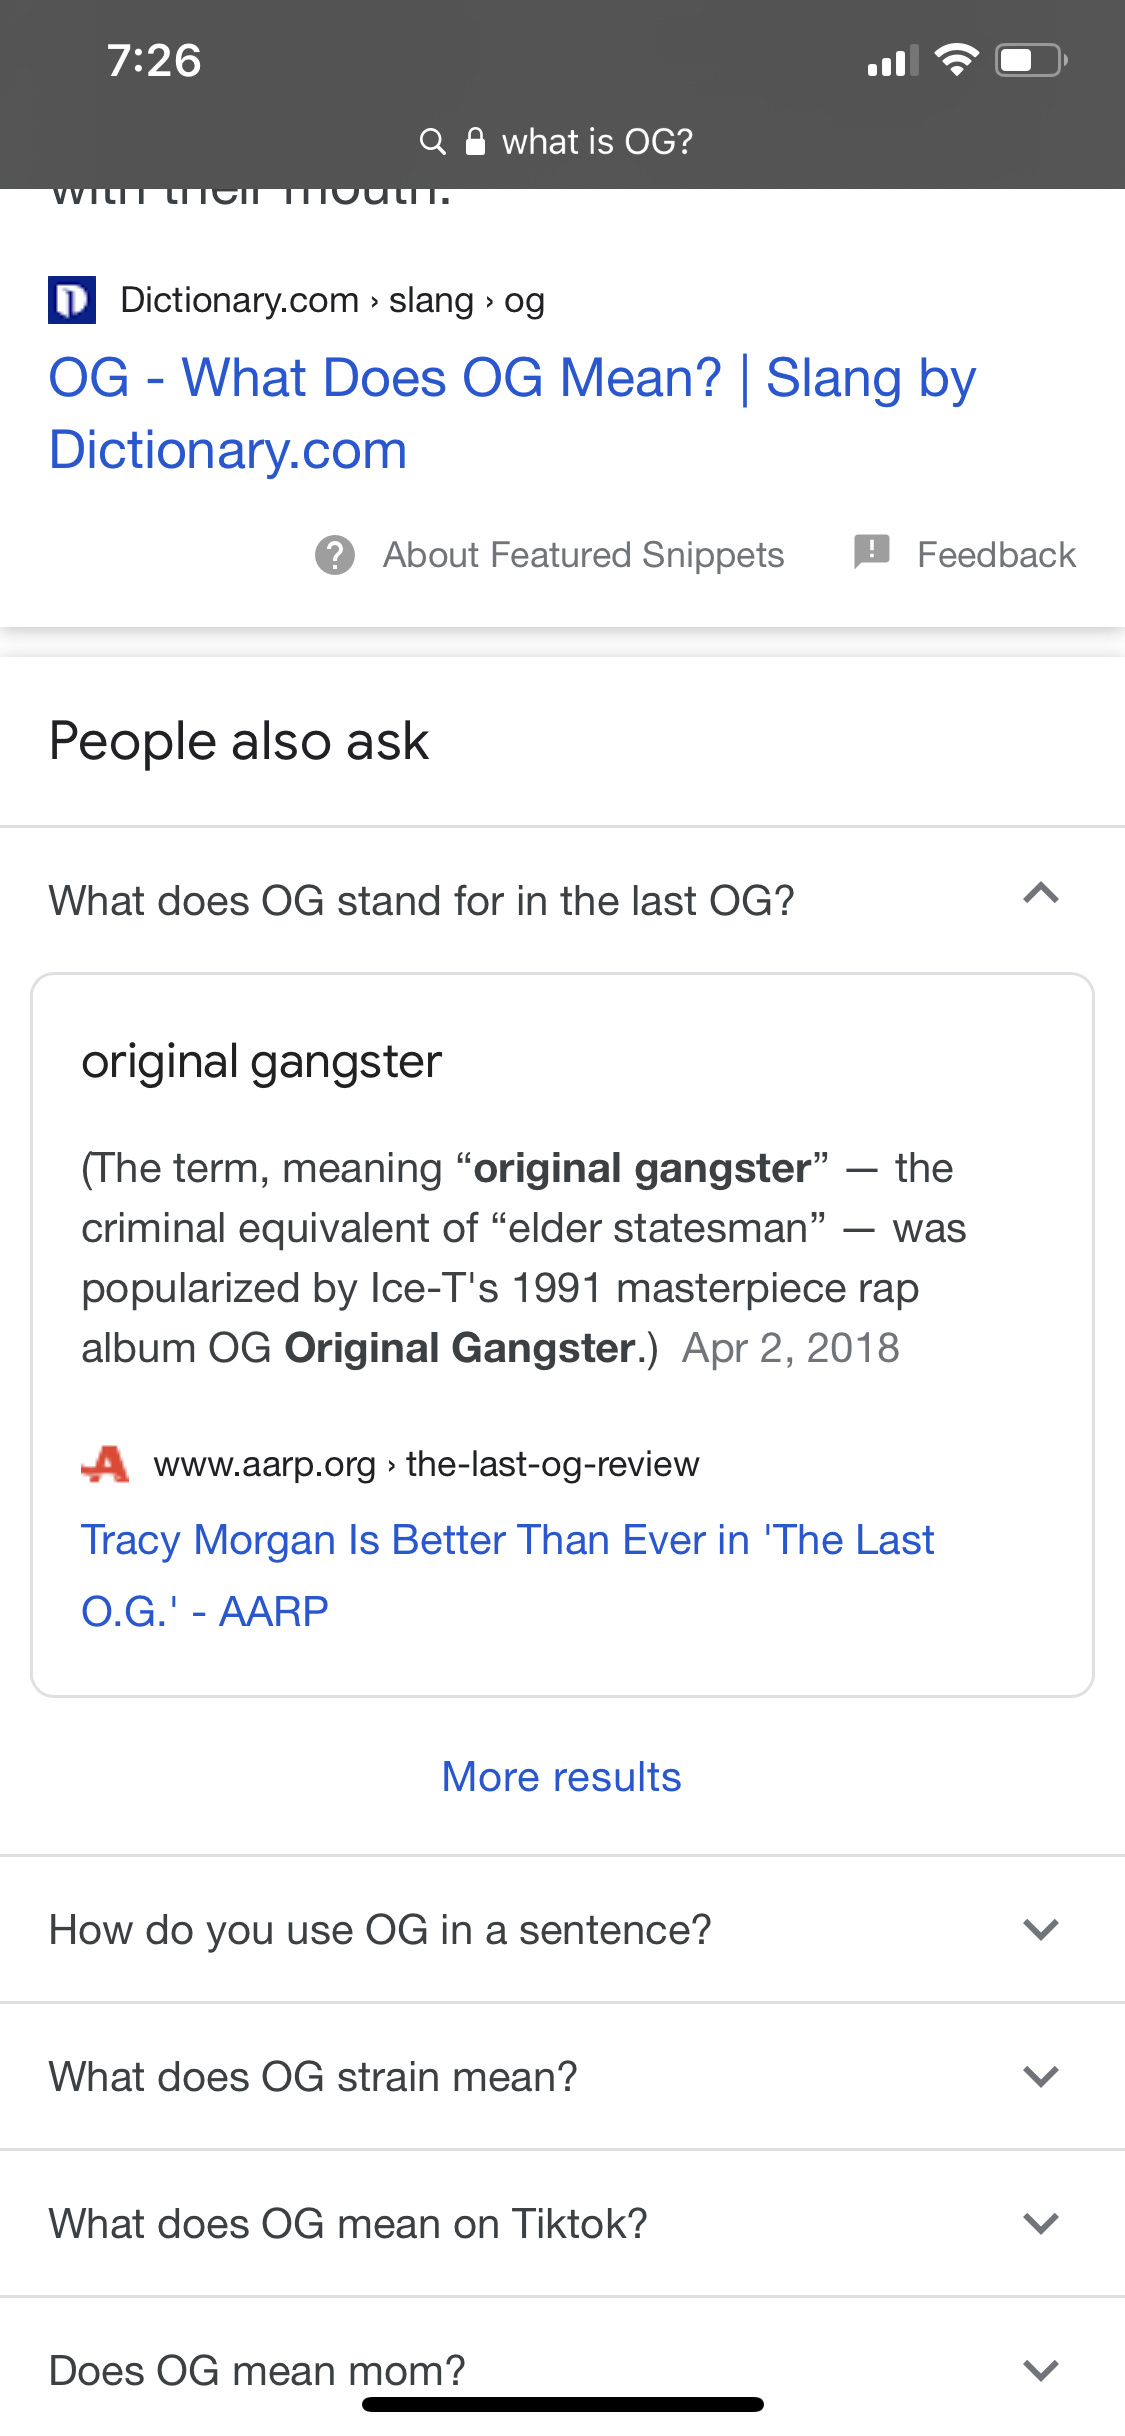Open 'OG - What Does OG Mean?' Dictionary.com link
This screenshot has width=1125, height=2436.
click(512, 414)
